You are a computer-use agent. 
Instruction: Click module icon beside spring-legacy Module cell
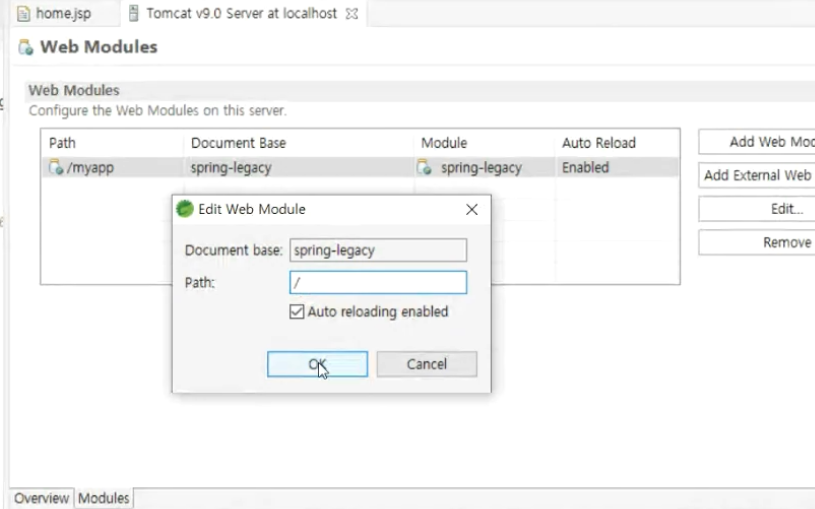pyautogui.click(x=424, y=167)
